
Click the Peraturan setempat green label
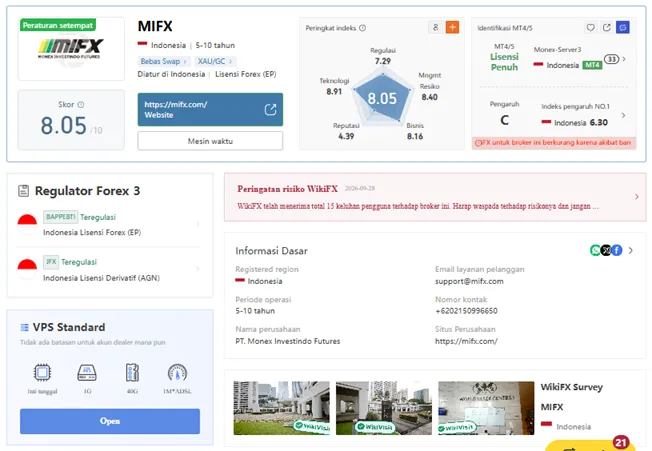[58, 25]
